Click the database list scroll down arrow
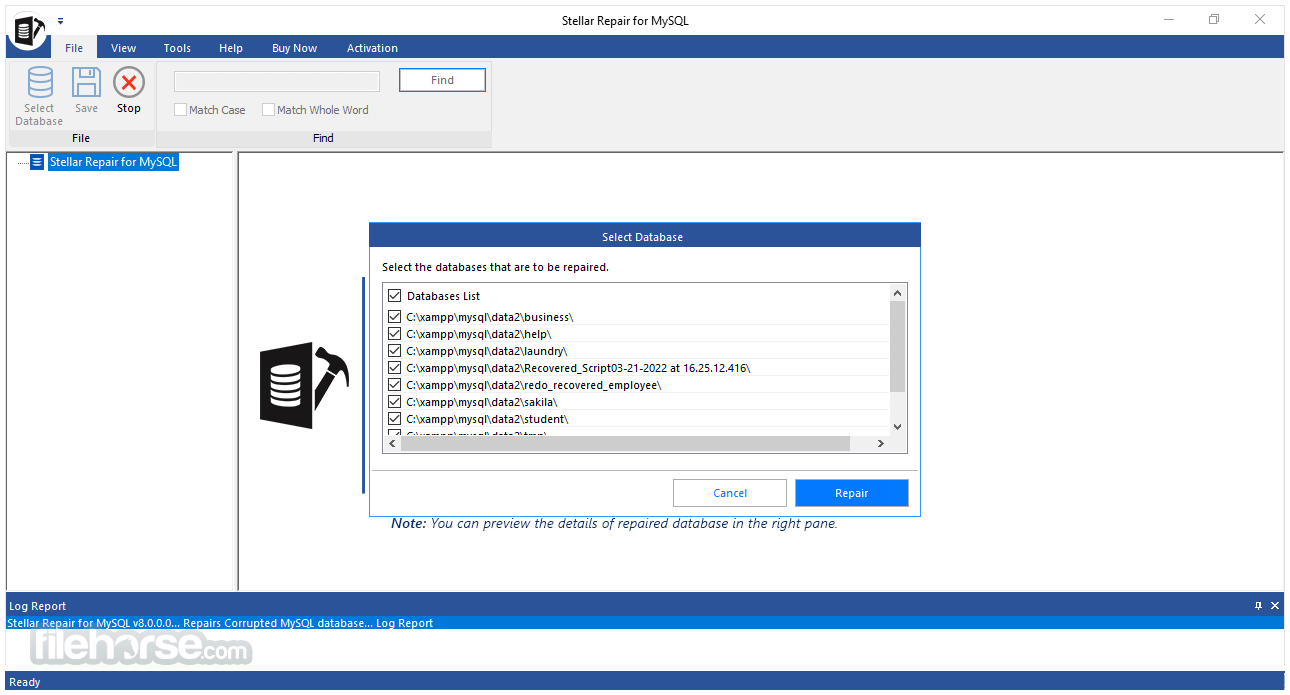 897,426
